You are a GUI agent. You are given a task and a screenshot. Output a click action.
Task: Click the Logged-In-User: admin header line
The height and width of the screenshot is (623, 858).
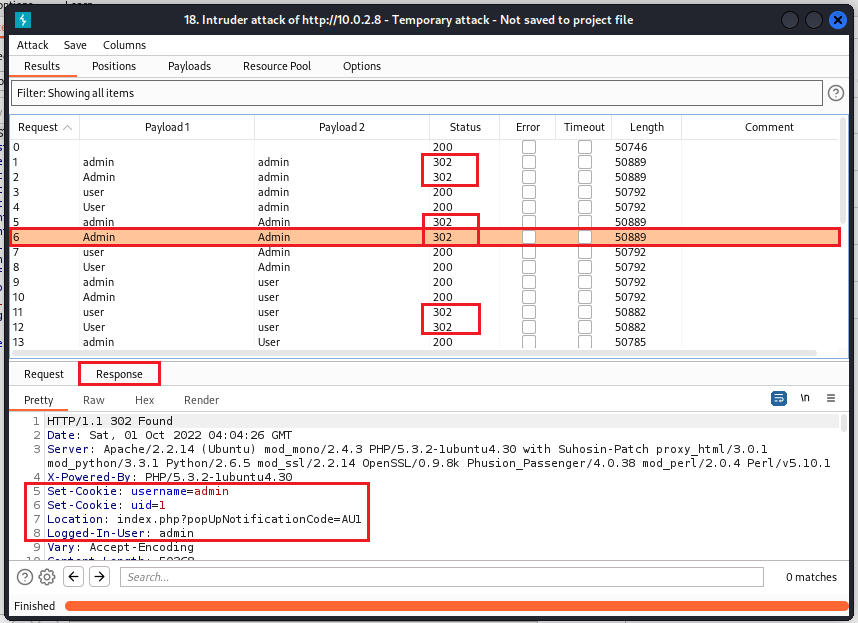pos(120,533)
